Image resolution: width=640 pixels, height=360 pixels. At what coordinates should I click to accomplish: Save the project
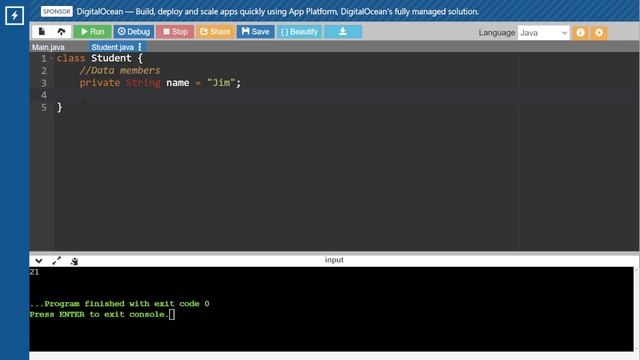point(256,32)
